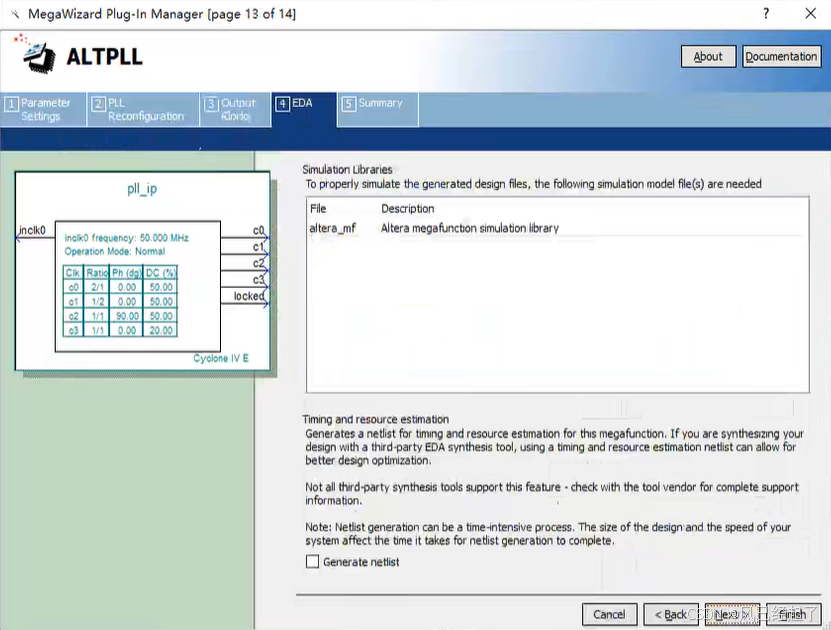The image size is (831, 630).
Task: Click the c1 ratio 1/2 cell
Action: point(97,301)
